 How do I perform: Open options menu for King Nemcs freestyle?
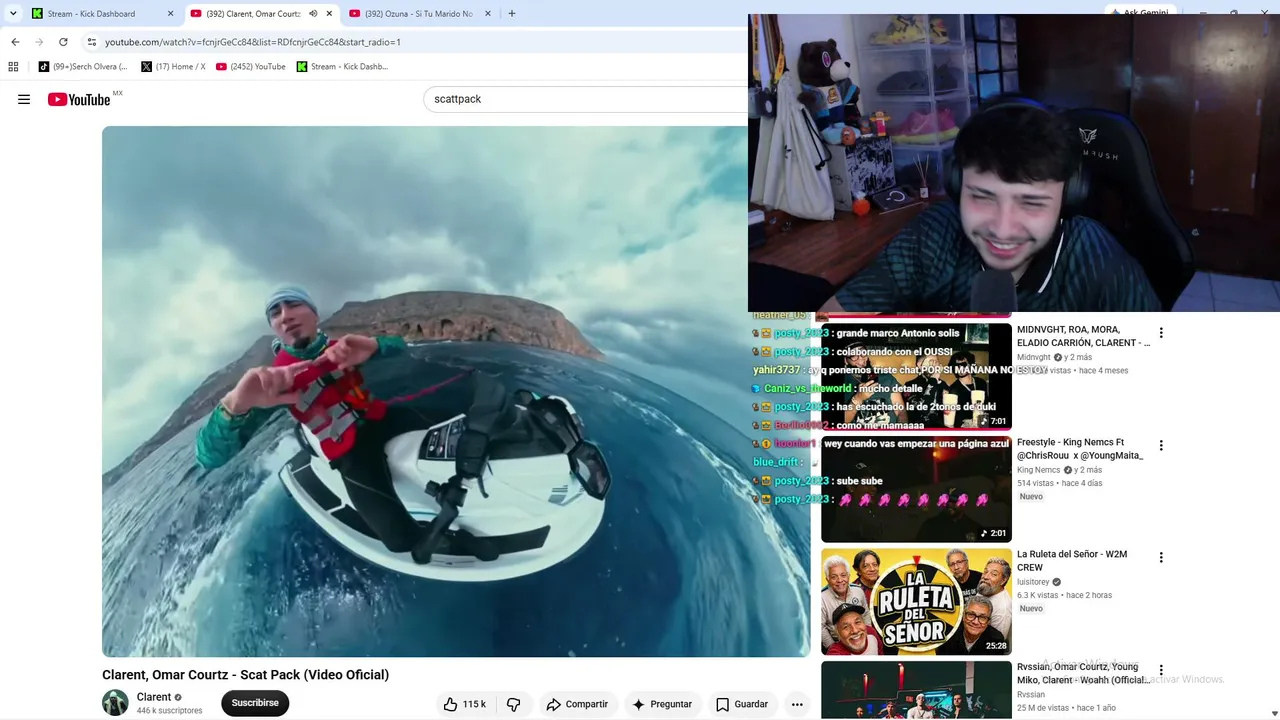pyautogui.click(x=1161, y=446)
